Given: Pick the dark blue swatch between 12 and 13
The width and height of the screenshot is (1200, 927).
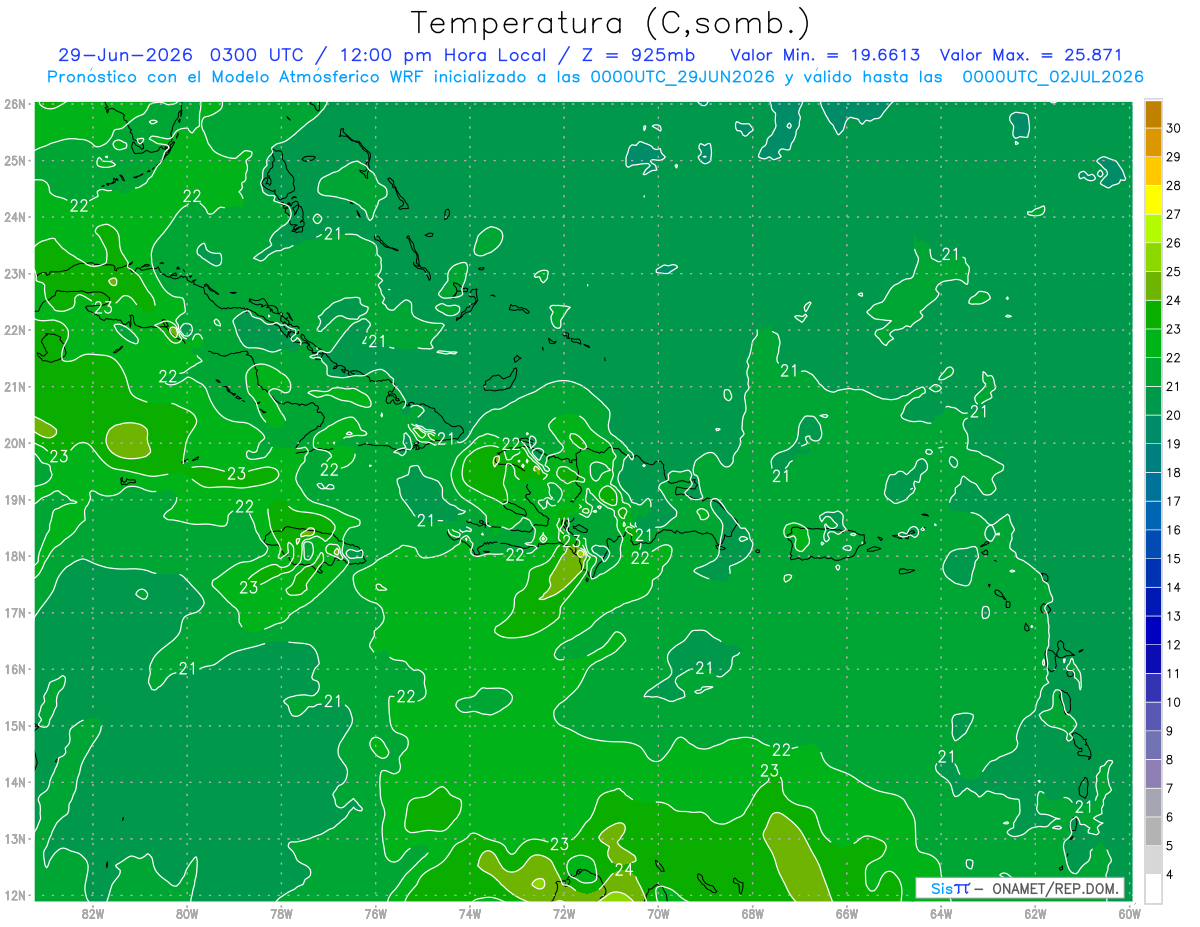Looking at the screenshot, I should (1153, 630).
